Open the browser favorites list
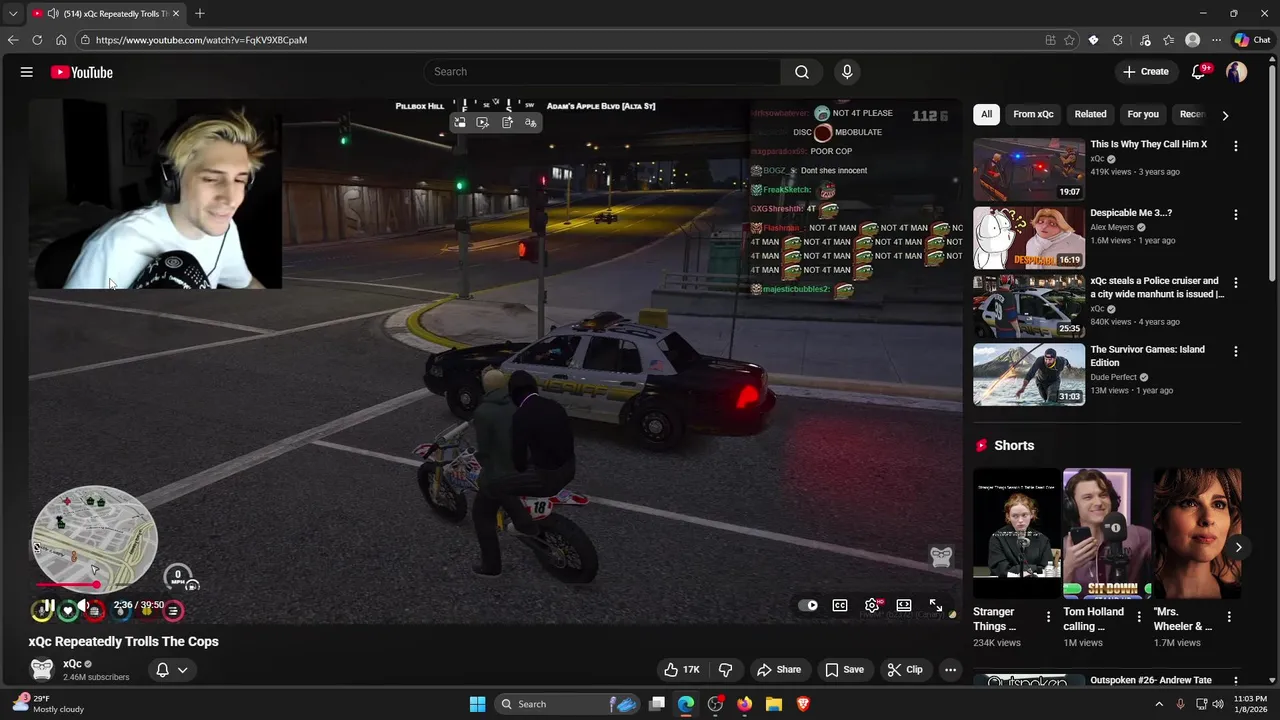Image resolution: width=1280 pixels, height=720 pixels. [1168, 40]
